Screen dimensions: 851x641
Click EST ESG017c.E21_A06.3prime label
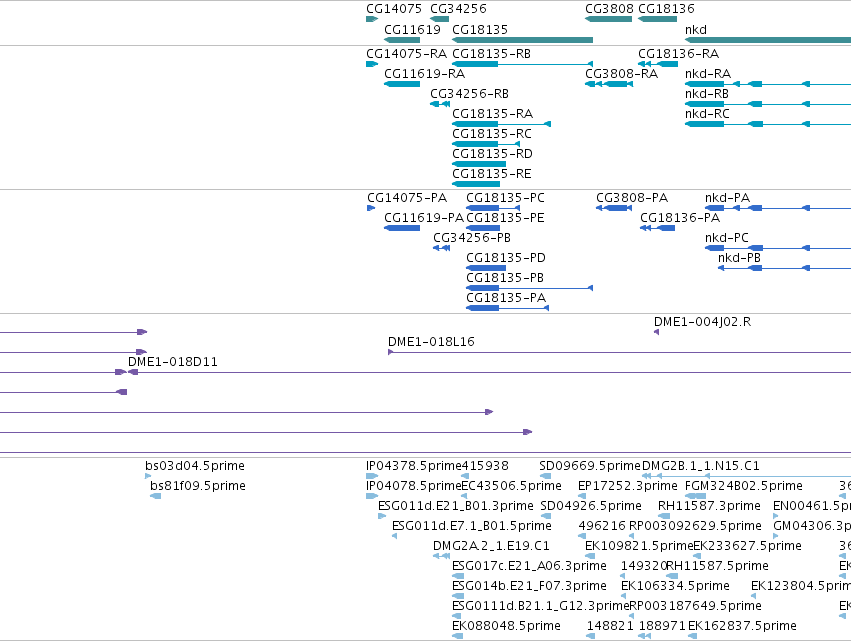pos(529,566)
